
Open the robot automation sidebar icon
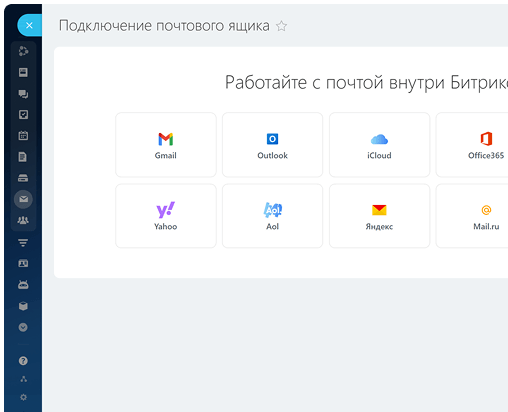pyautogui.click(x=23, y=285)
